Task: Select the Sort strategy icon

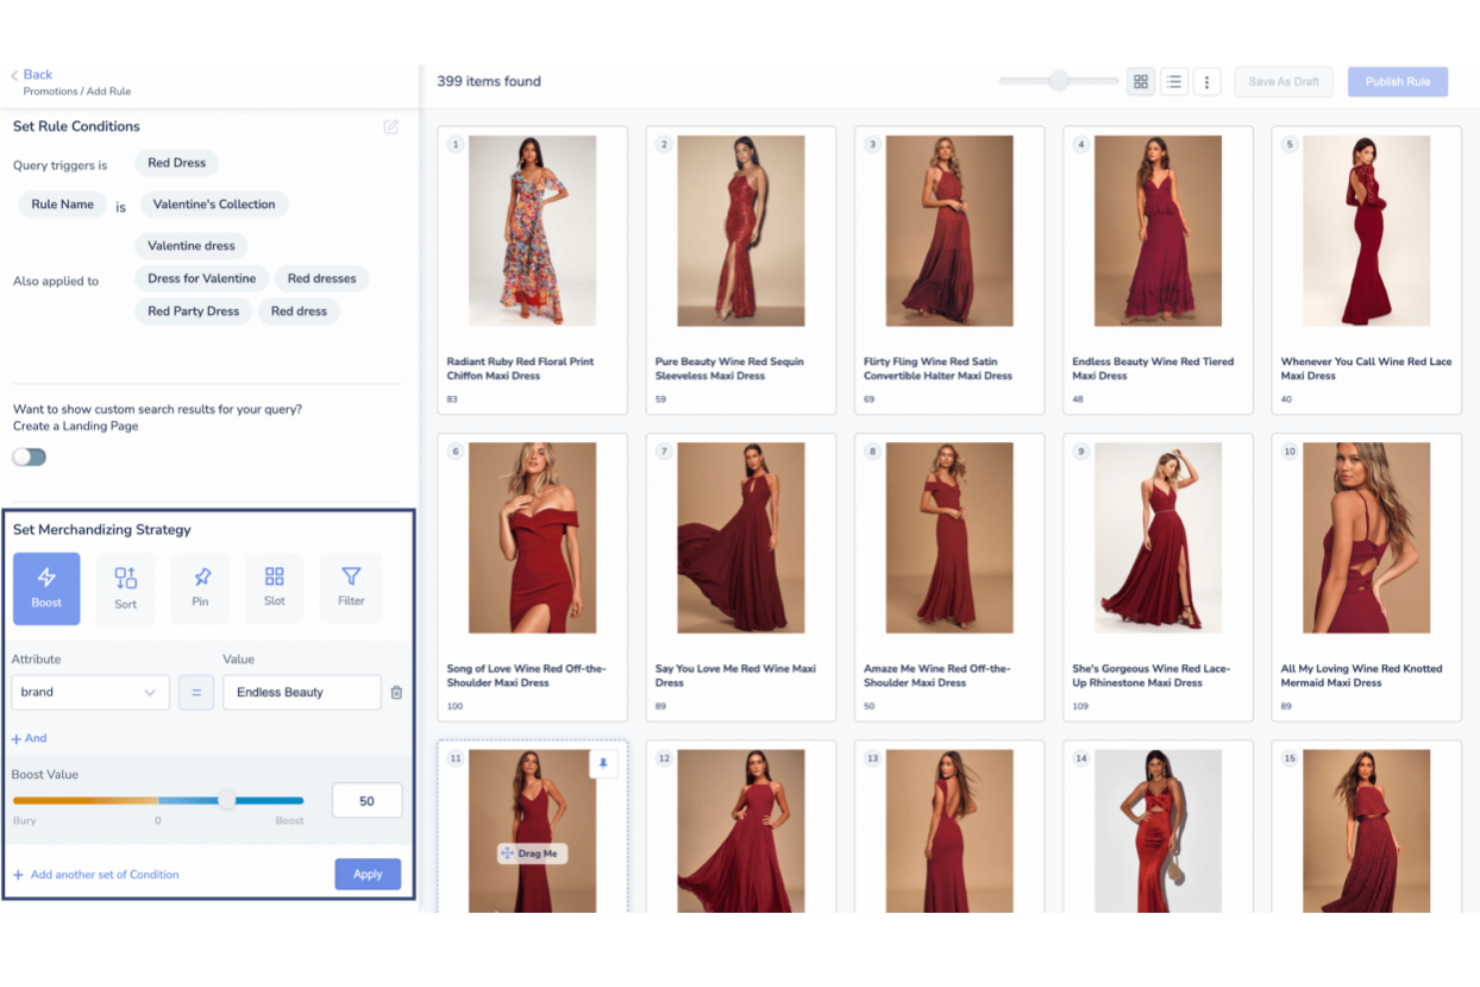Action: (x=125, y=588)
